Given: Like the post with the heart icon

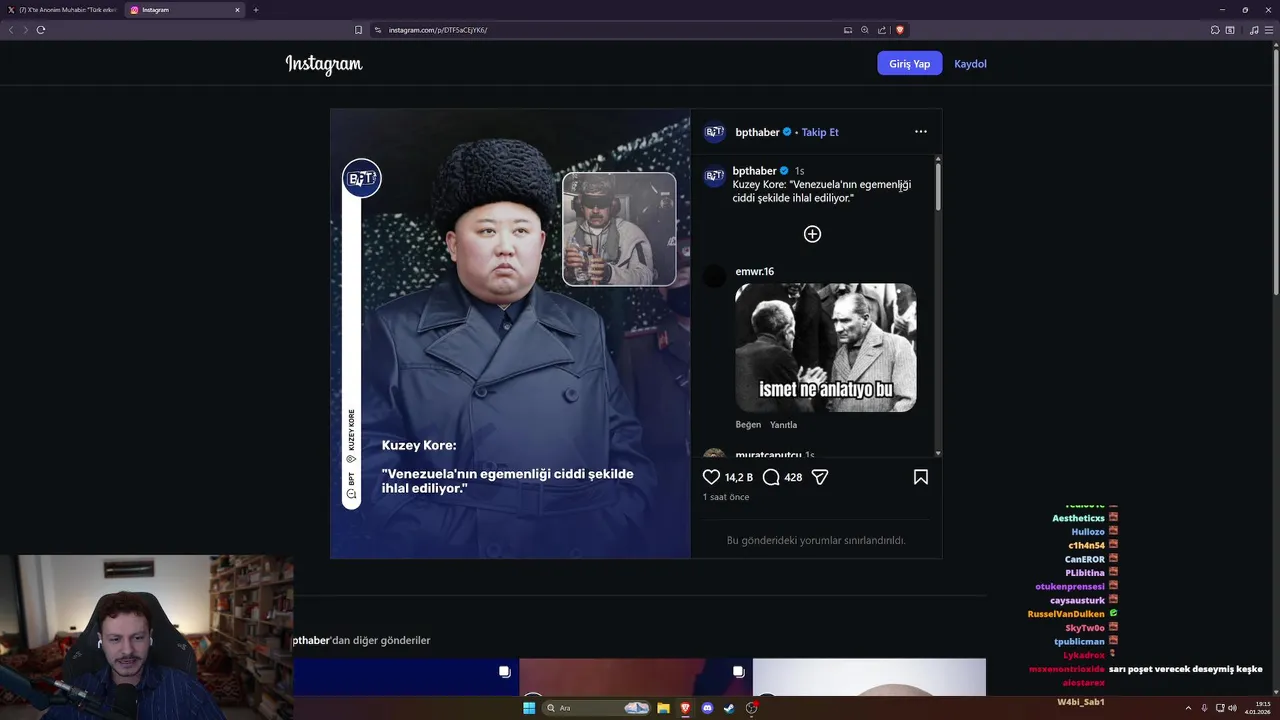Looking at the screenshot, I should point(711,477).
